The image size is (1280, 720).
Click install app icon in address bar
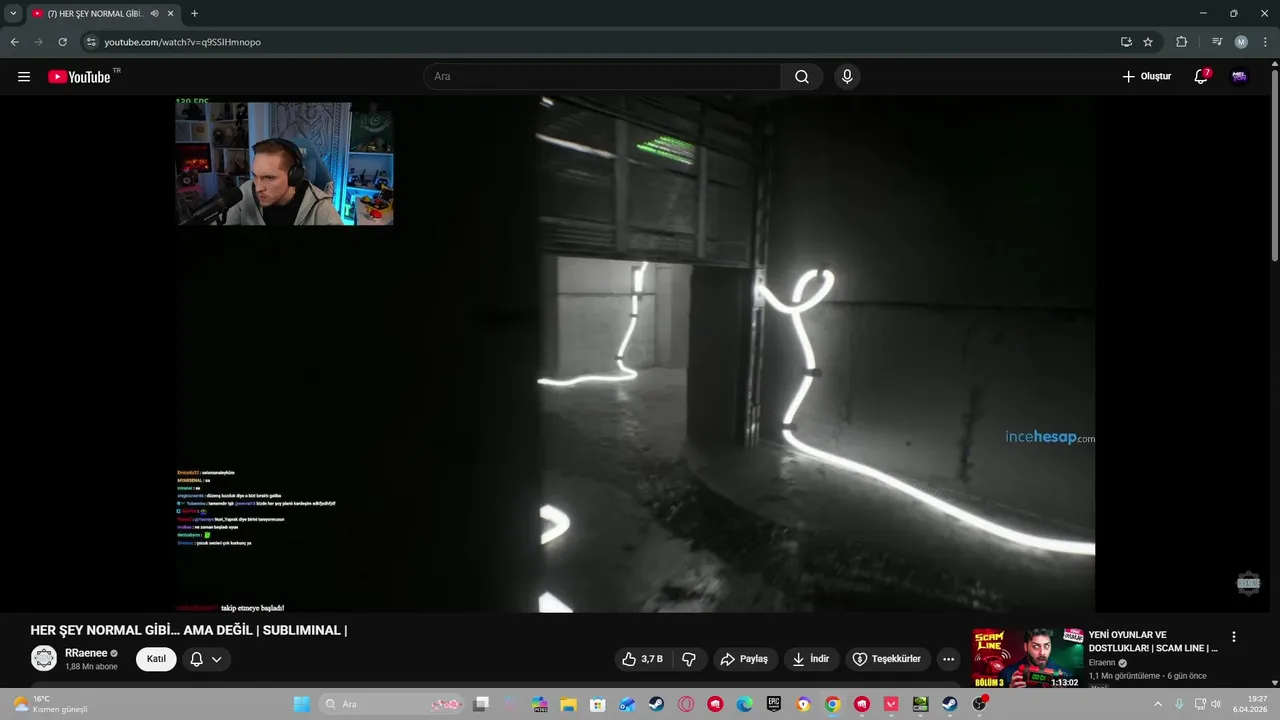coord(1126,42)
